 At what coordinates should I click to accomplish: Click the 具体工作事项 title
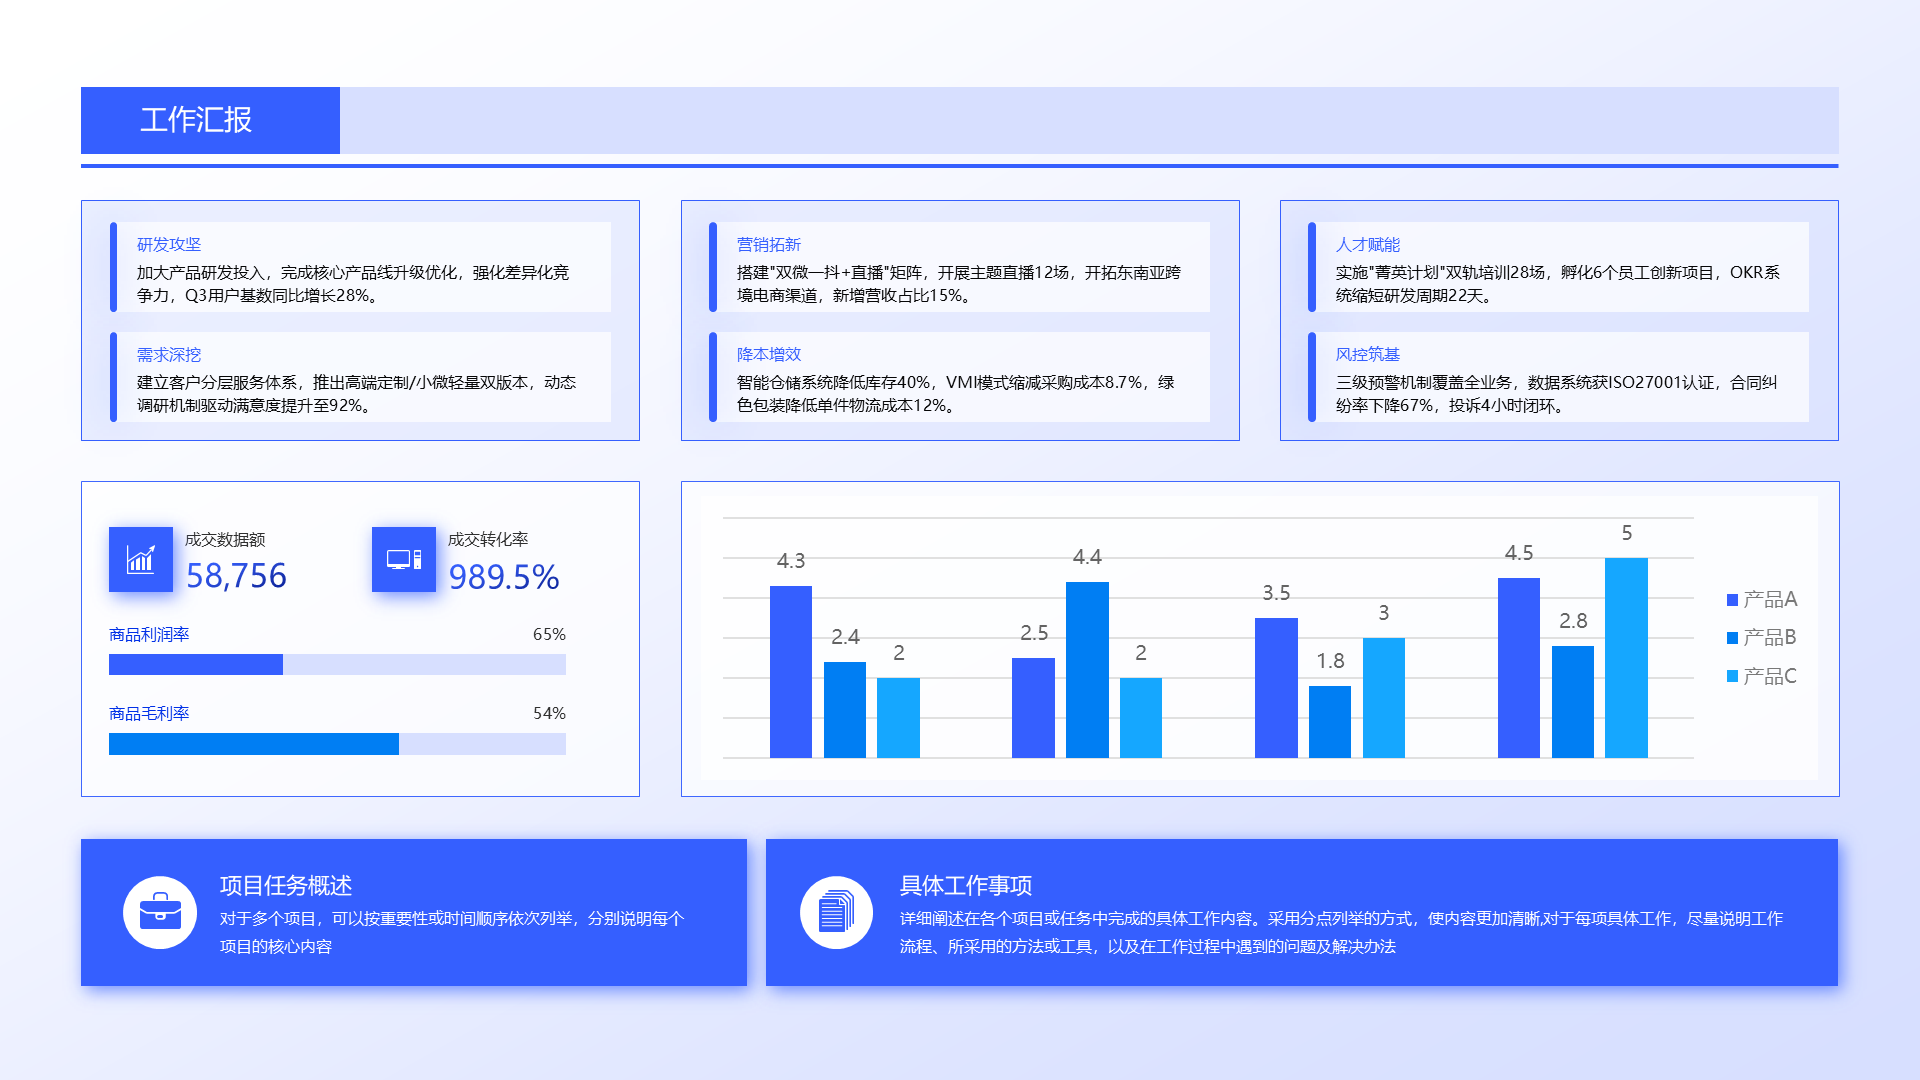[x=966, y=886]
